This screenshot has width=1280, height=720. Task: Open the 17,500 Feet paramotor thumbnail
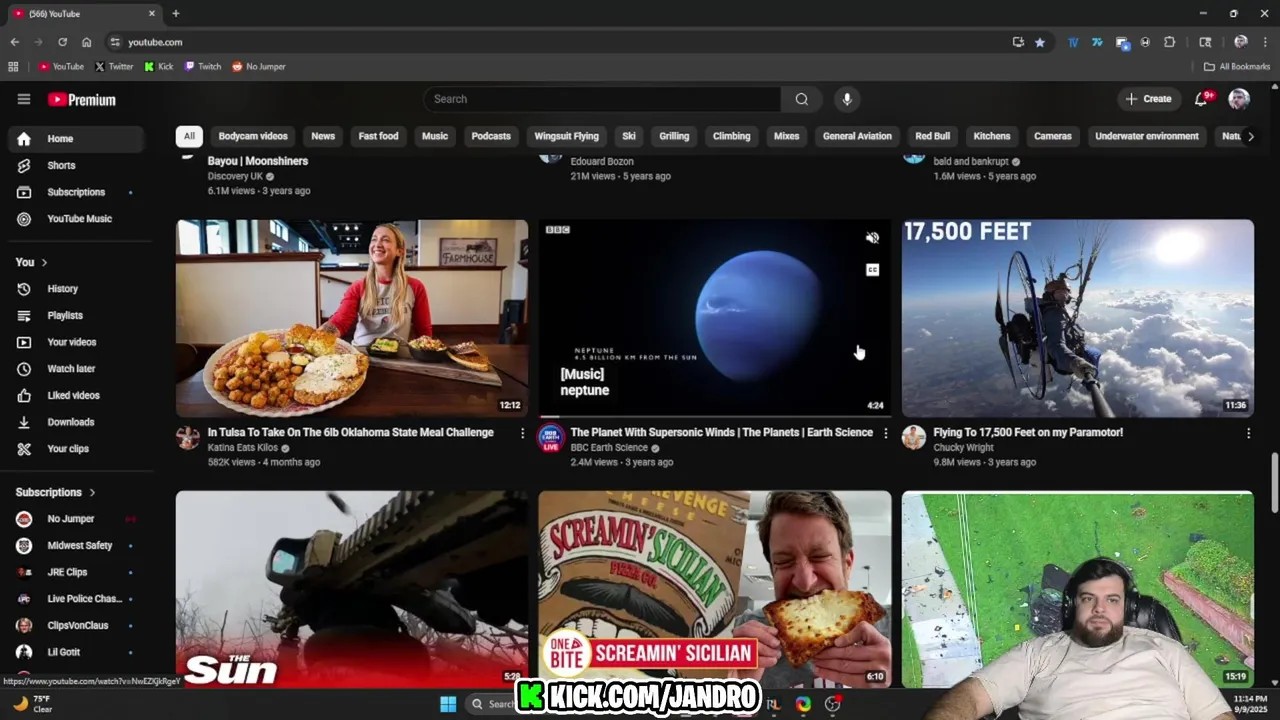pyautogui.click(x=1078, y=318)
